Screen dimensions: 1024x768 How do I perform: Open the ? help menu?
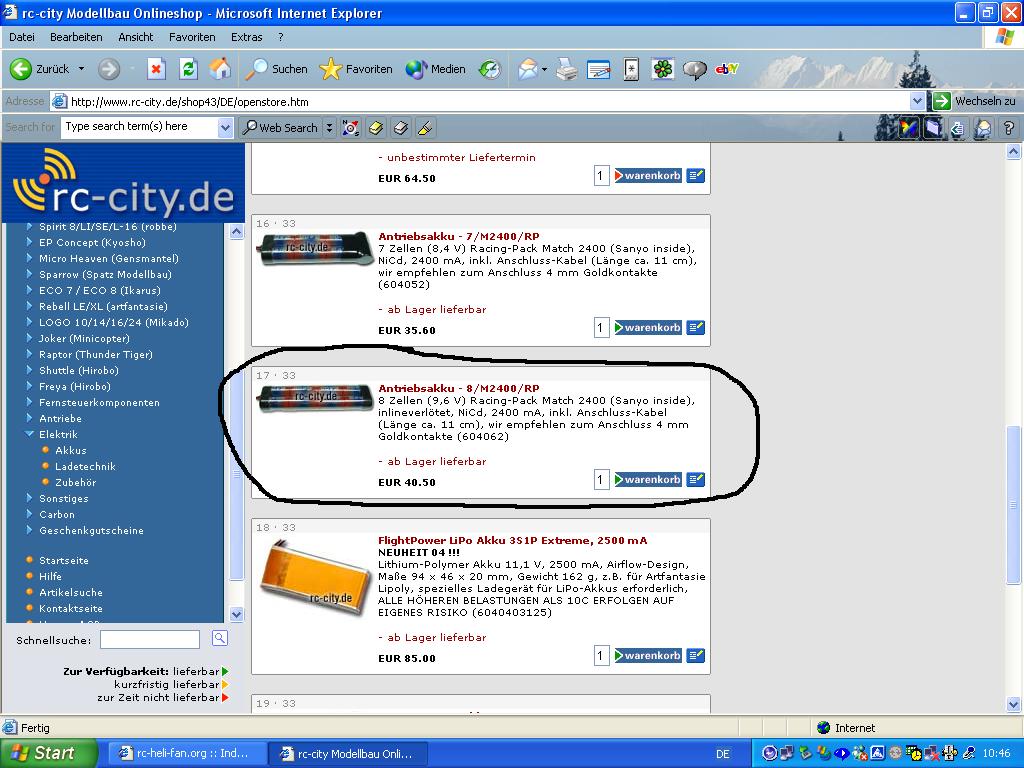pyautogui.click(x=281, y=37)
